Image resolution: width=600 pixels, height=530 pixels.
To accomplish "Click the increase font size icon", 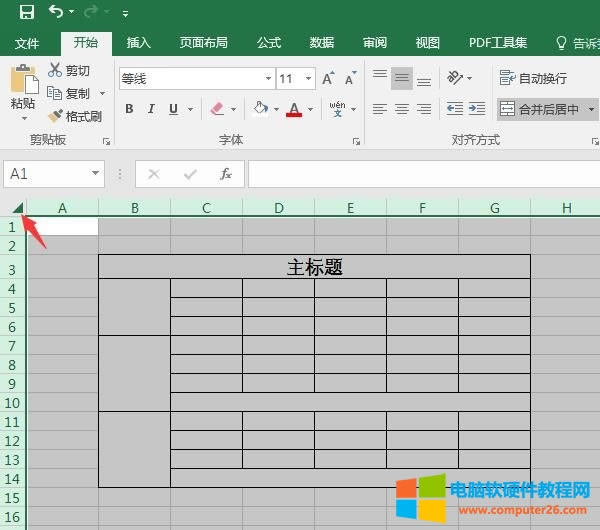I will click(x=331, y=78).
